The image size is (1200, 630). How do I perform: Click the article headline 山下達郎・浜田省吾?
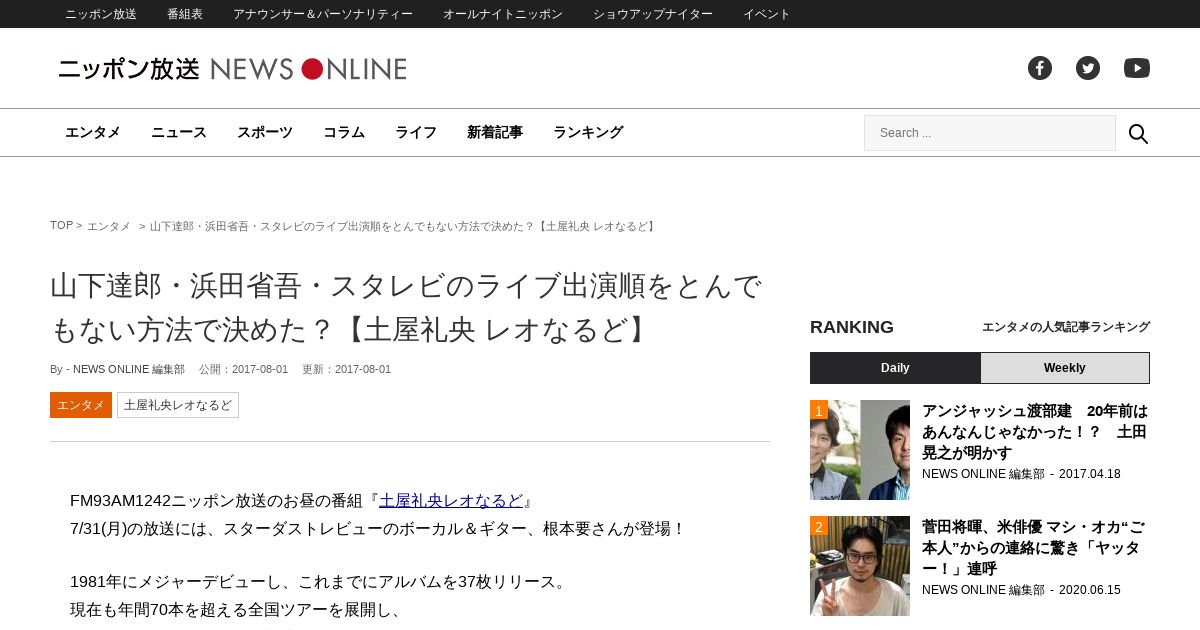[406, 307]
